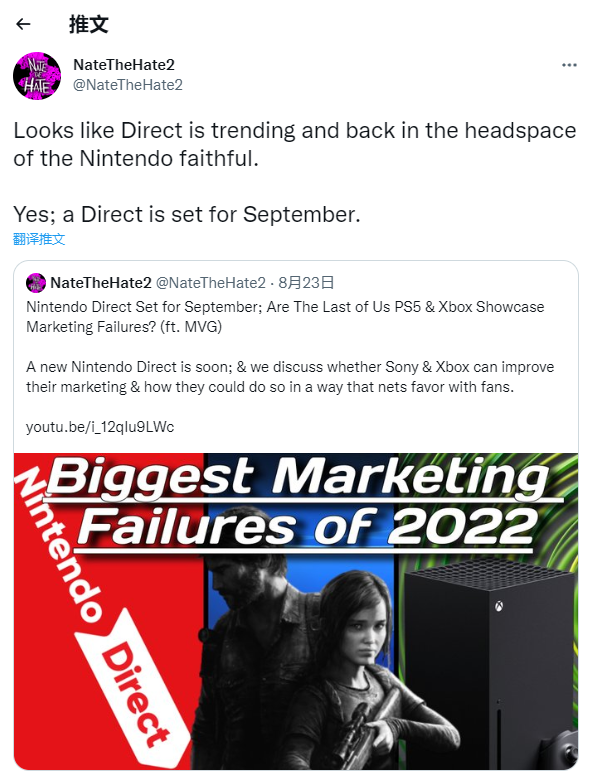Screen dimensions: 589x781
Task: Click the quoted tweet description paragraph
Action: pyautogui.click(x=290, y=377)
